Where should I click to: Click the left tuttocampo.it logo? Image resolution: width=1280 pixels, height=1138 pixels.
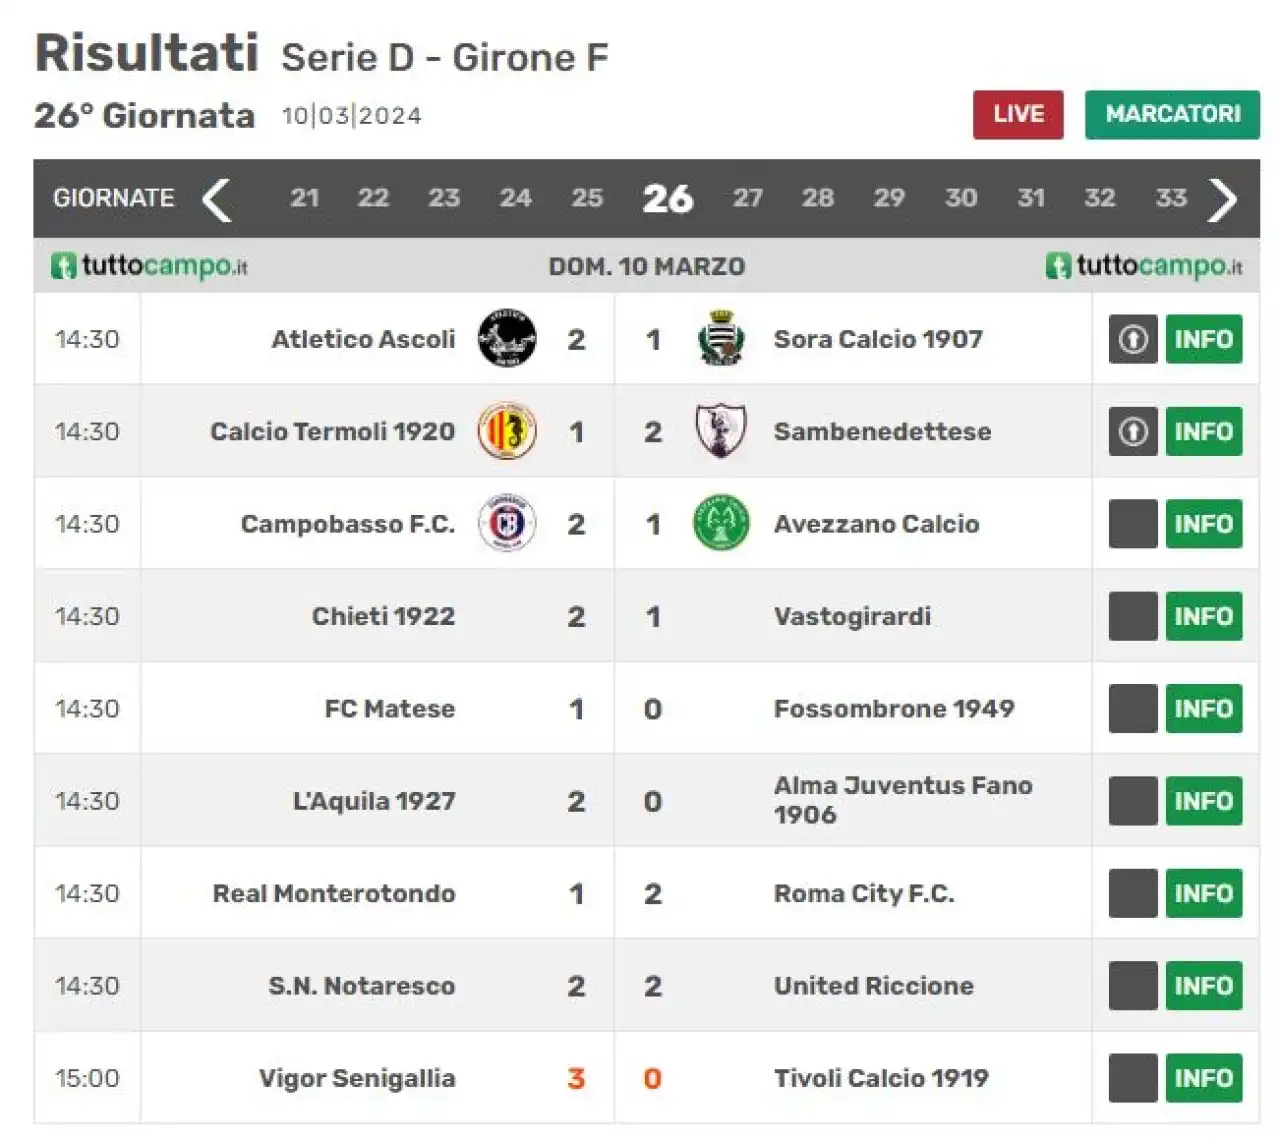coord(149,266)
